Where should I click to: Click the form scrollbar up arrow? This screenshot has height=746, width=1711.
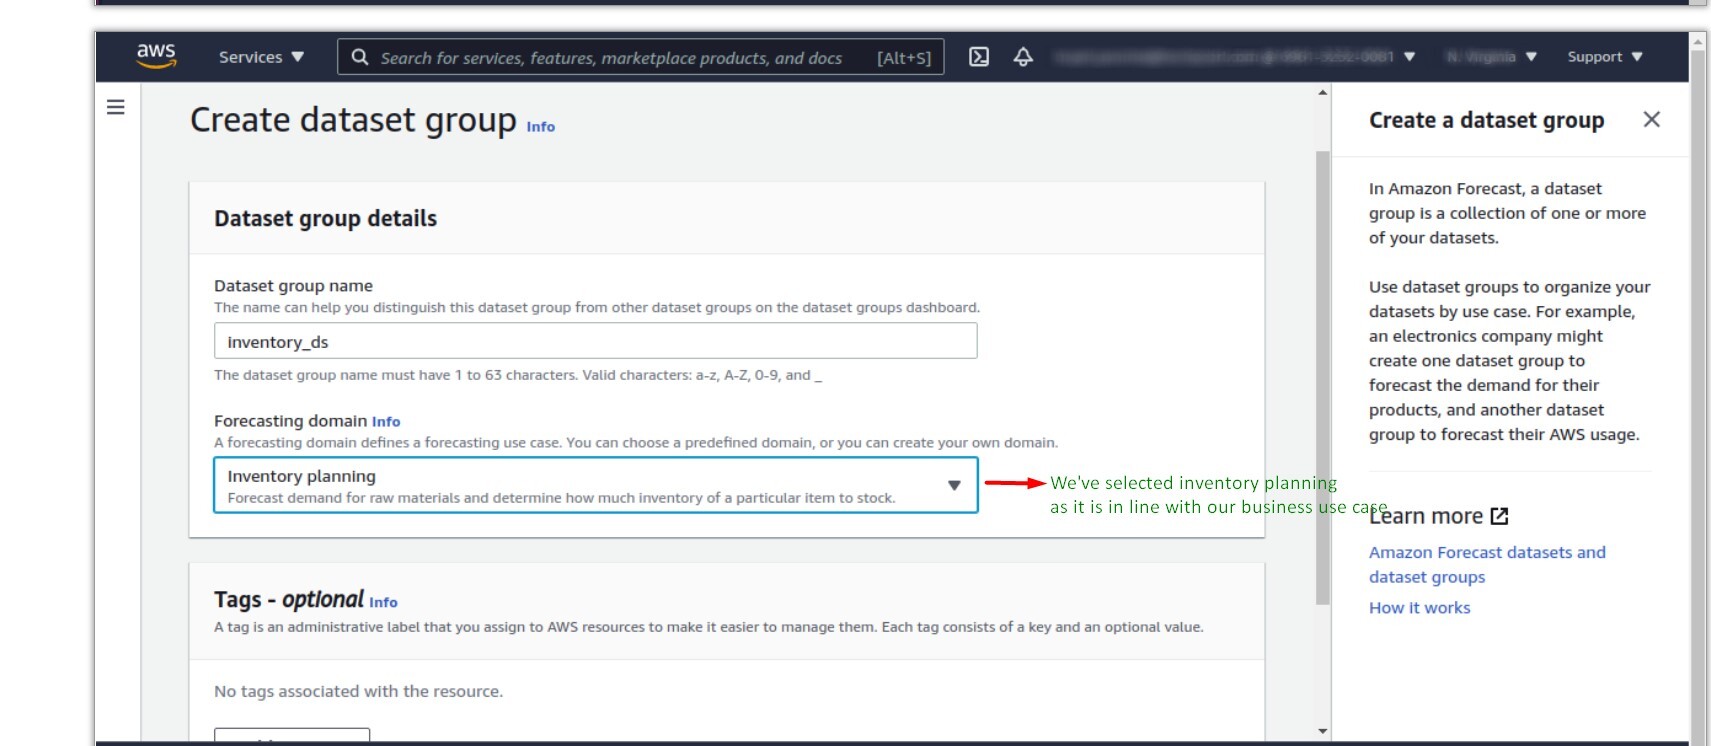pos(1323,93)
